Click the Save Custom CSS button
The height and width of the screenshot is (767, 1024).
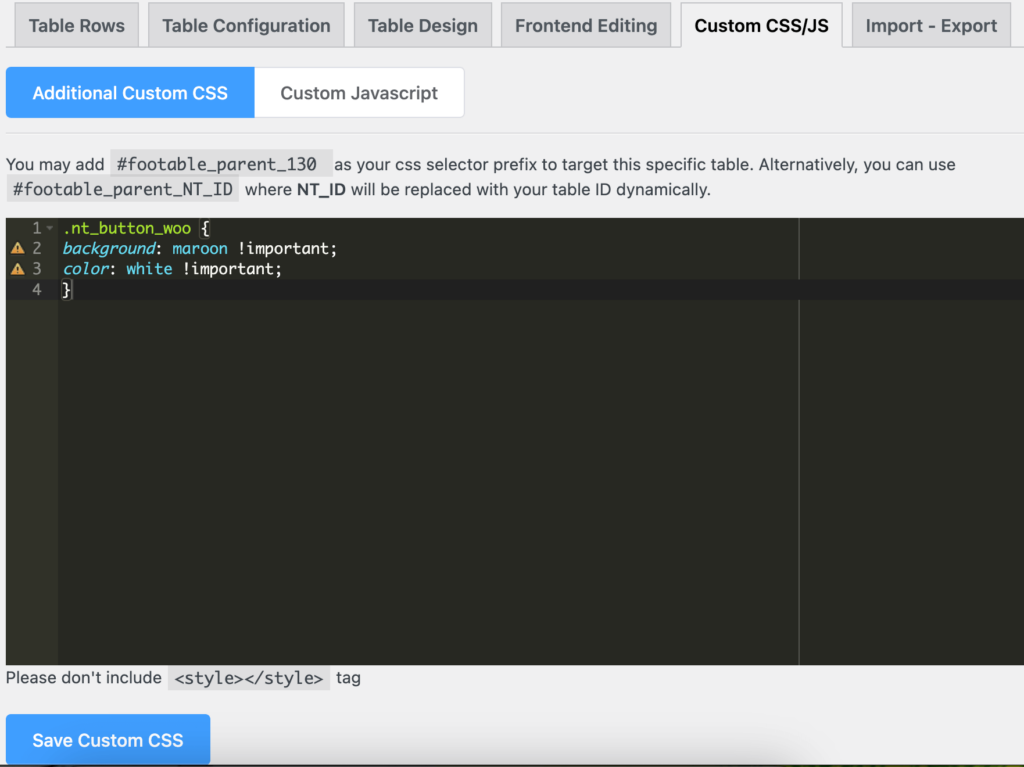click(108, 740)
